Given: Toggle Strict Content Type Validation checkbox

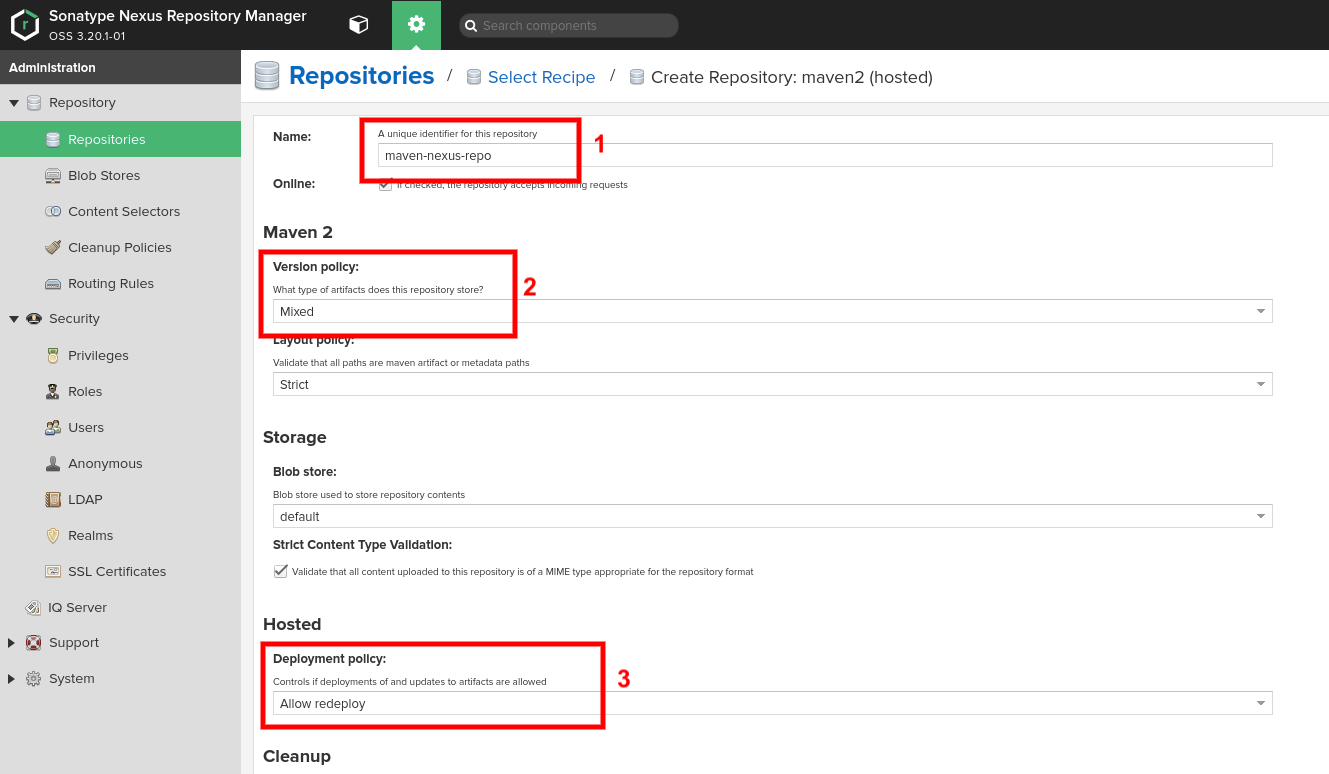Looking at the screenshot, I should tap(280, 572).
